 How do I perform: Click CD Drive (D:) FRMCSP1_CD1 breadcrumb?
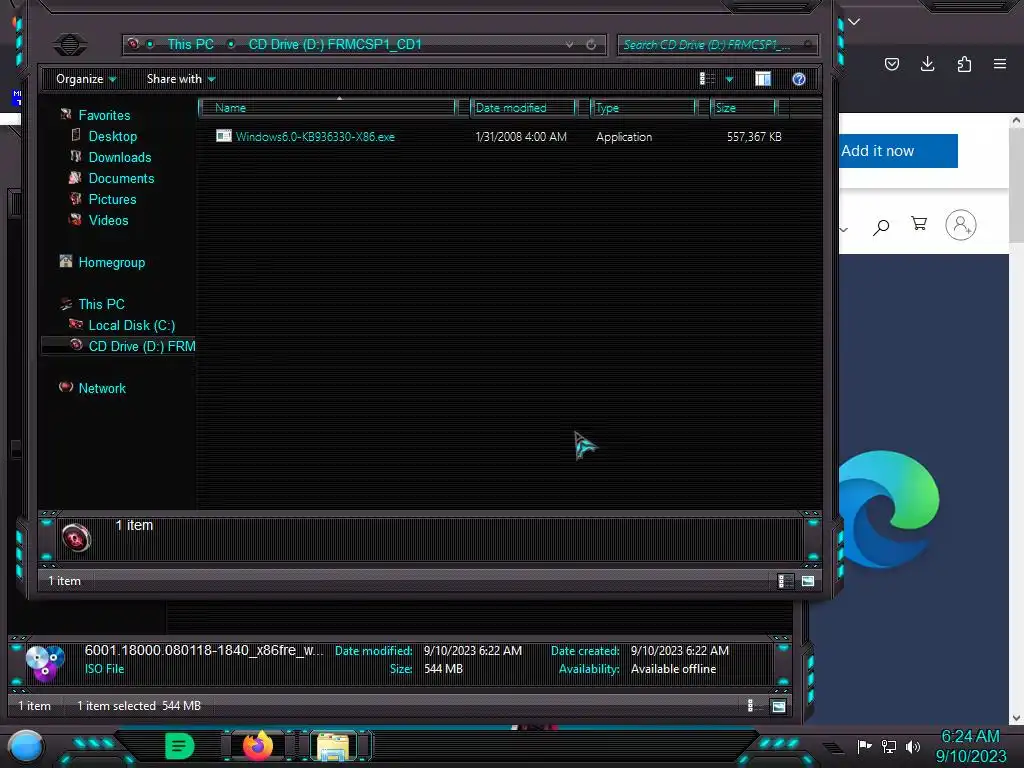(335, 44)
